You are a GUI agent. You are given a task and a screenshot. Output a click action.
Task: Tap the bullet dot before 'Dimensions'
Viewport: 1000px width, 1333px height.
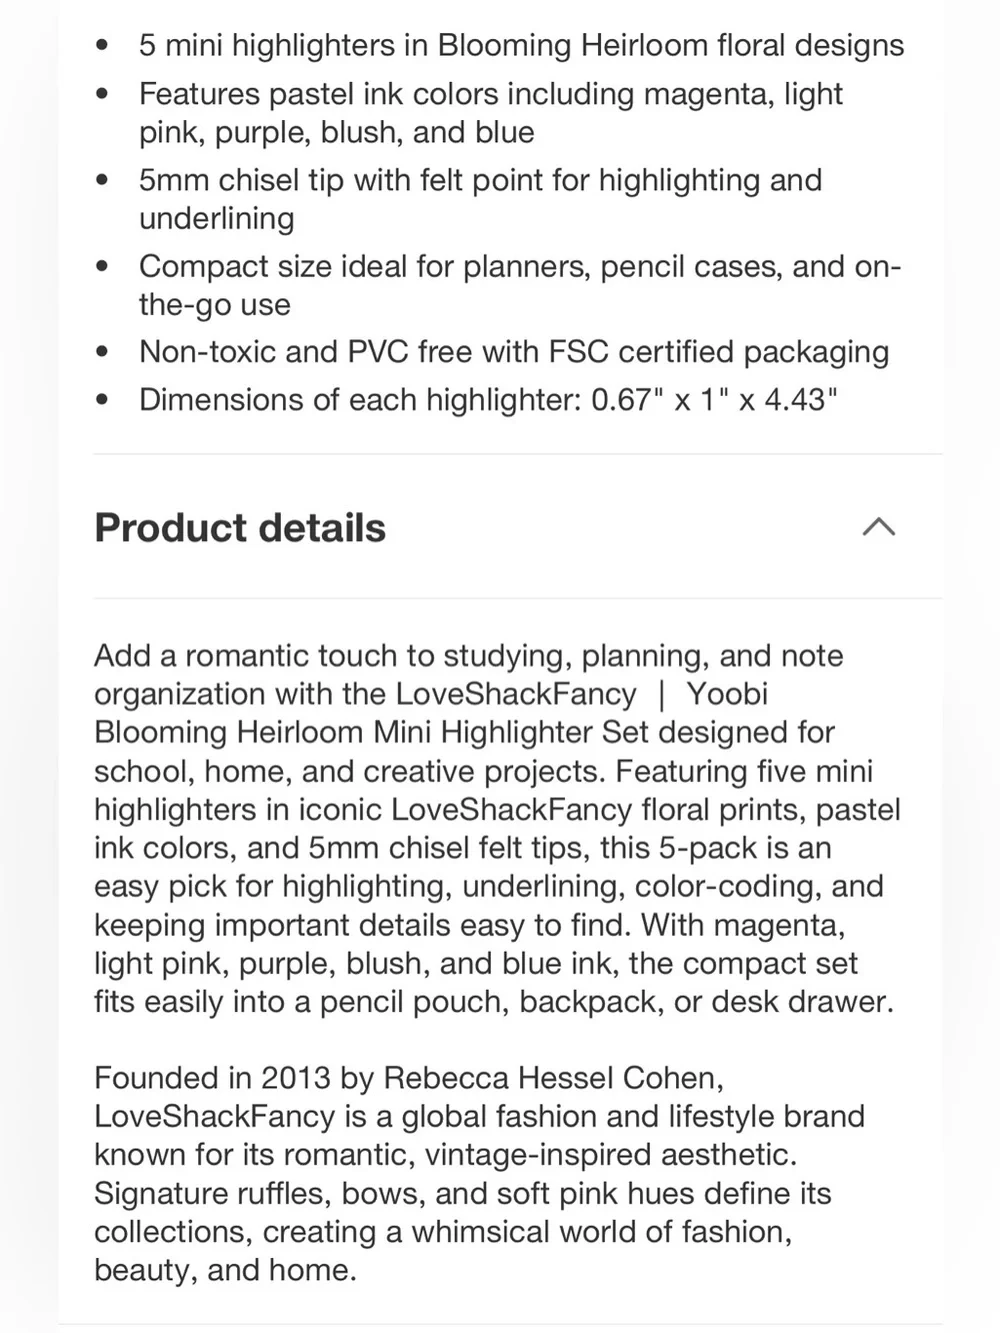tap(102, 400)
